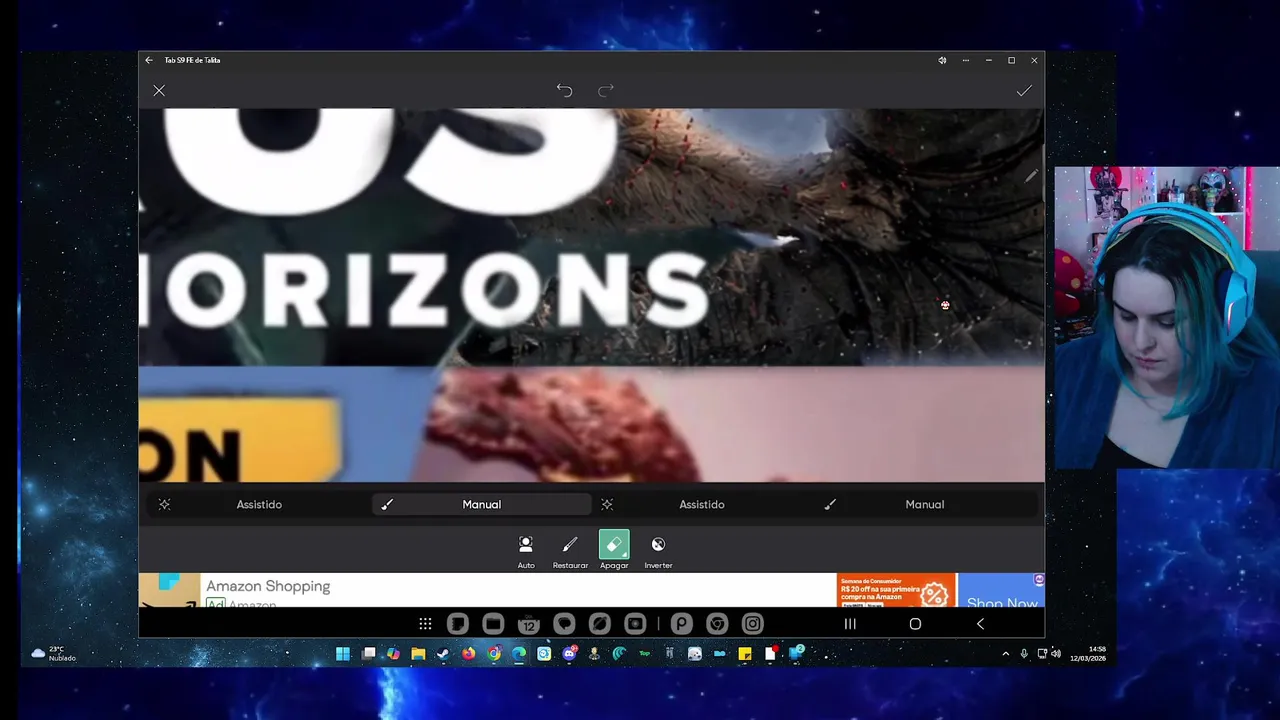
Task: Open the Android apps grid
Action: [425, 624]
